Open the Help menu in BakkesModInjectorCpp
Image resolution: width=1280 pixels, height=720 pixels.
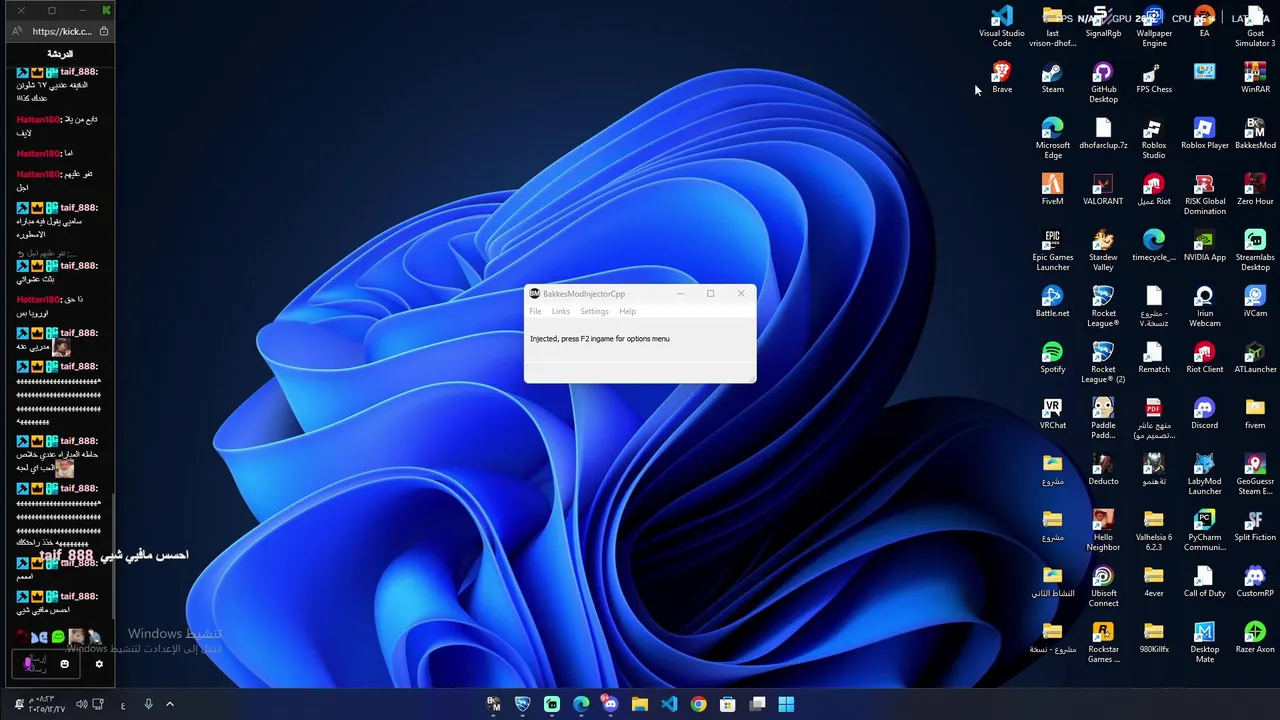pyautogui.click(x=627, y=311)
